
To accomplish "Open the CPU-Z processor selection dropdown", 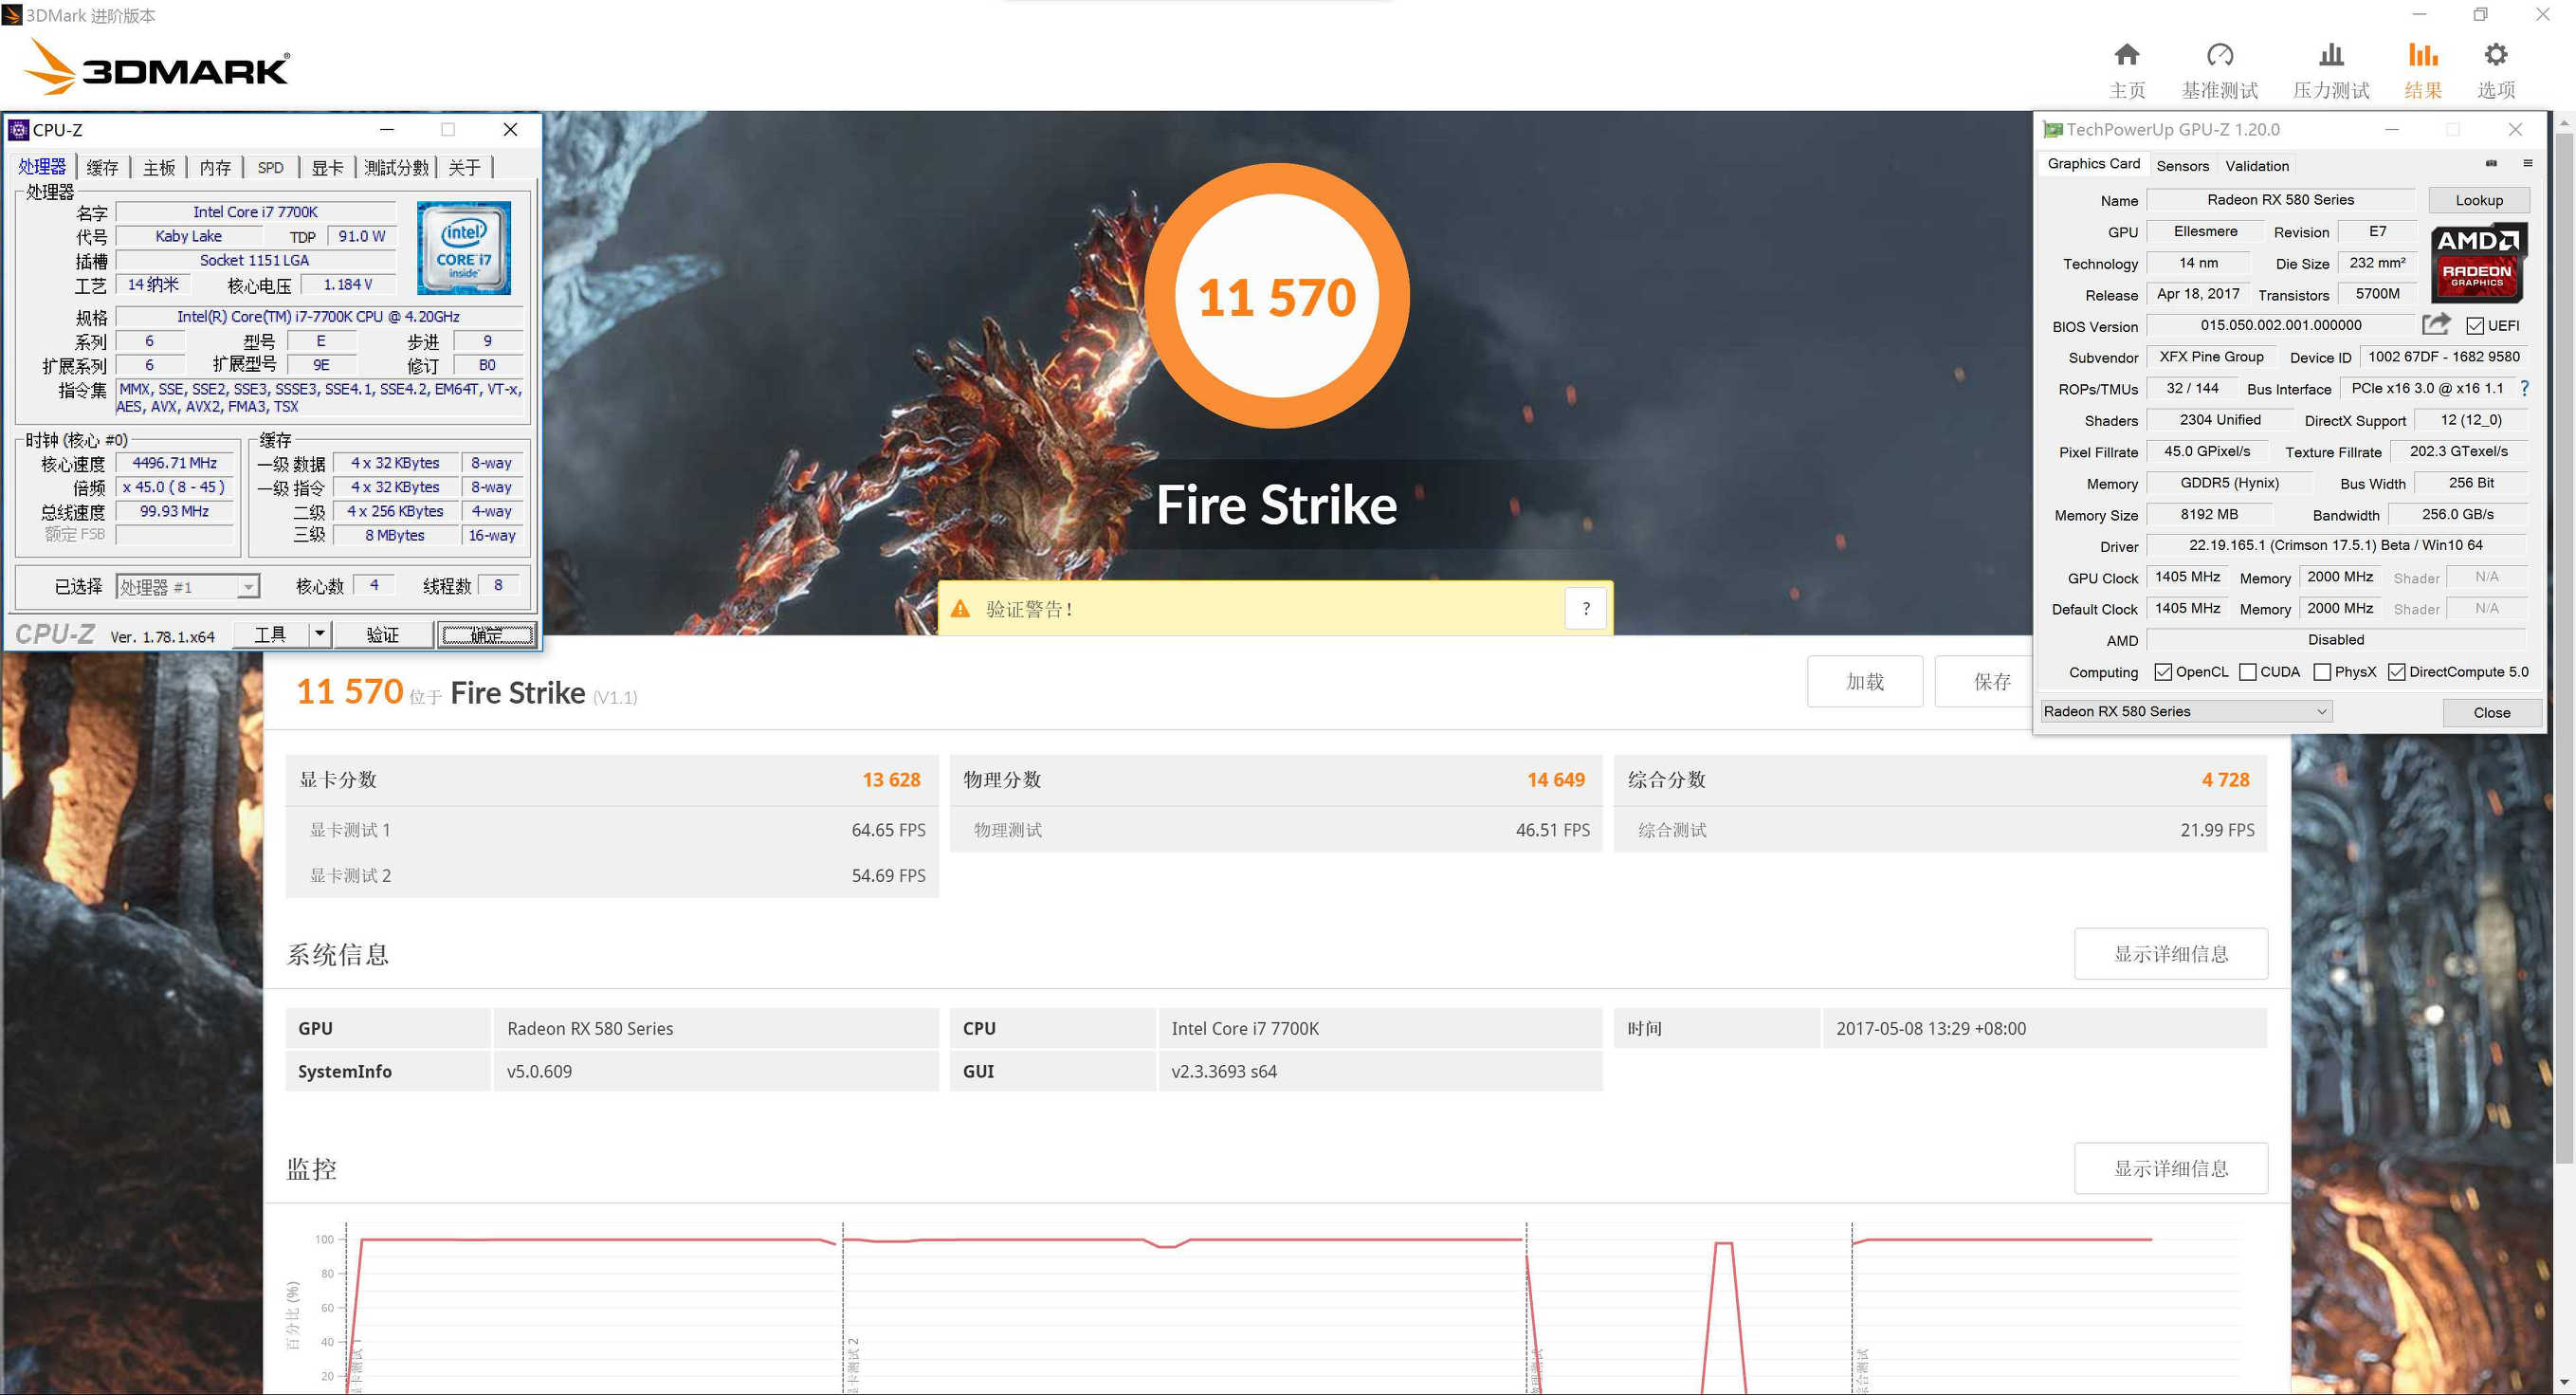I will (247, 587).
